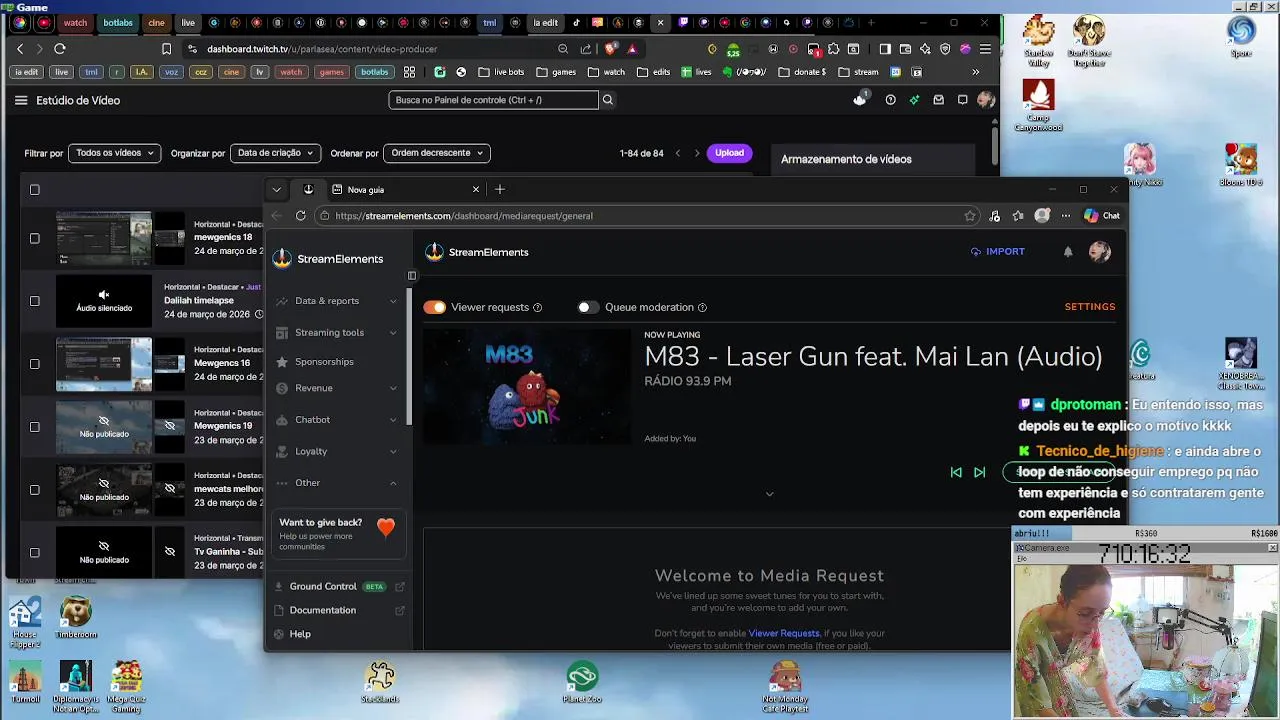Reload the Twitch dashboard page
Image resolution: width=1280 pixels, height=720 pixels.
60,48
